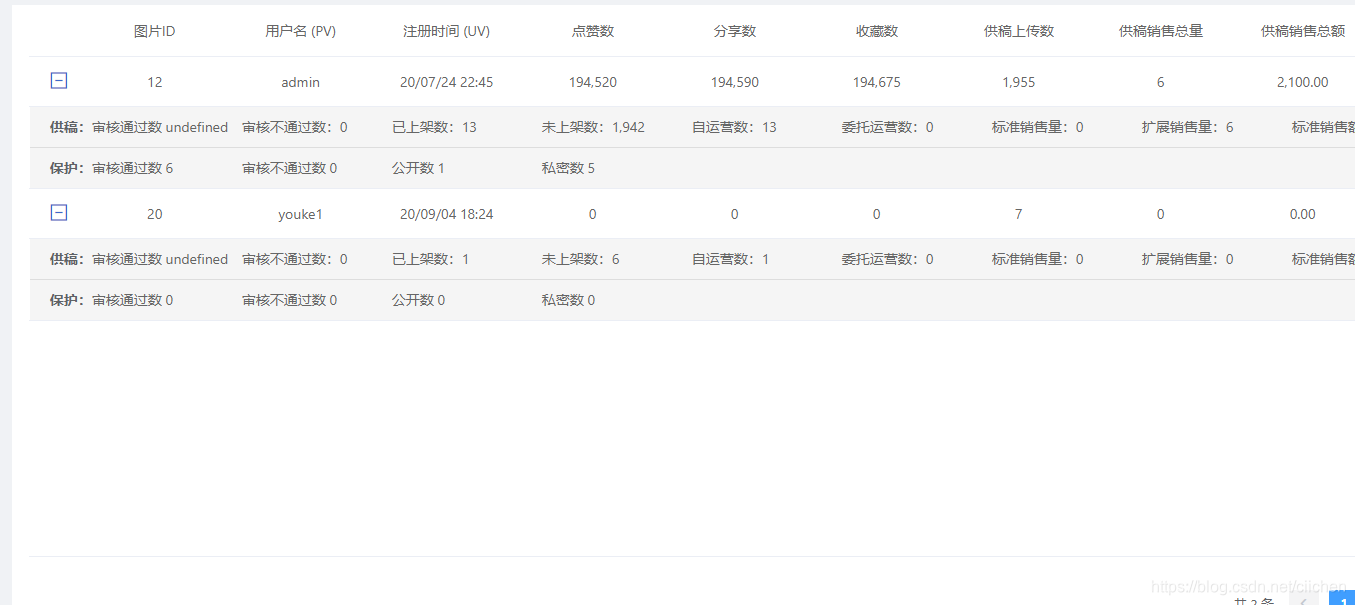Click the 分享数 column header
The height and width of the screenshot is (605, 1355).
735,31
